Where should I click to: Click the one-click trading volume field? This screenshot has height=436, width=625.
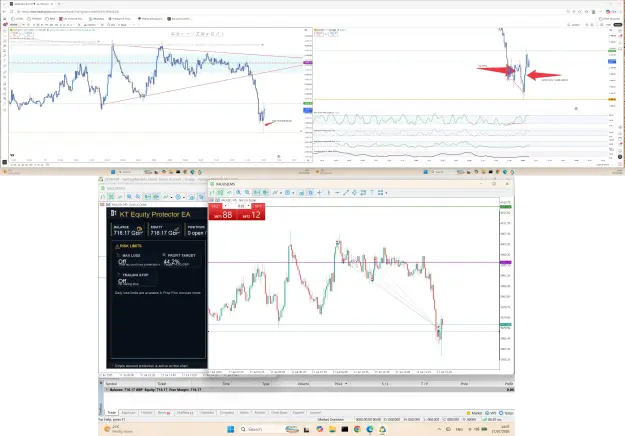pyautogui.click(x=237, y=206)
